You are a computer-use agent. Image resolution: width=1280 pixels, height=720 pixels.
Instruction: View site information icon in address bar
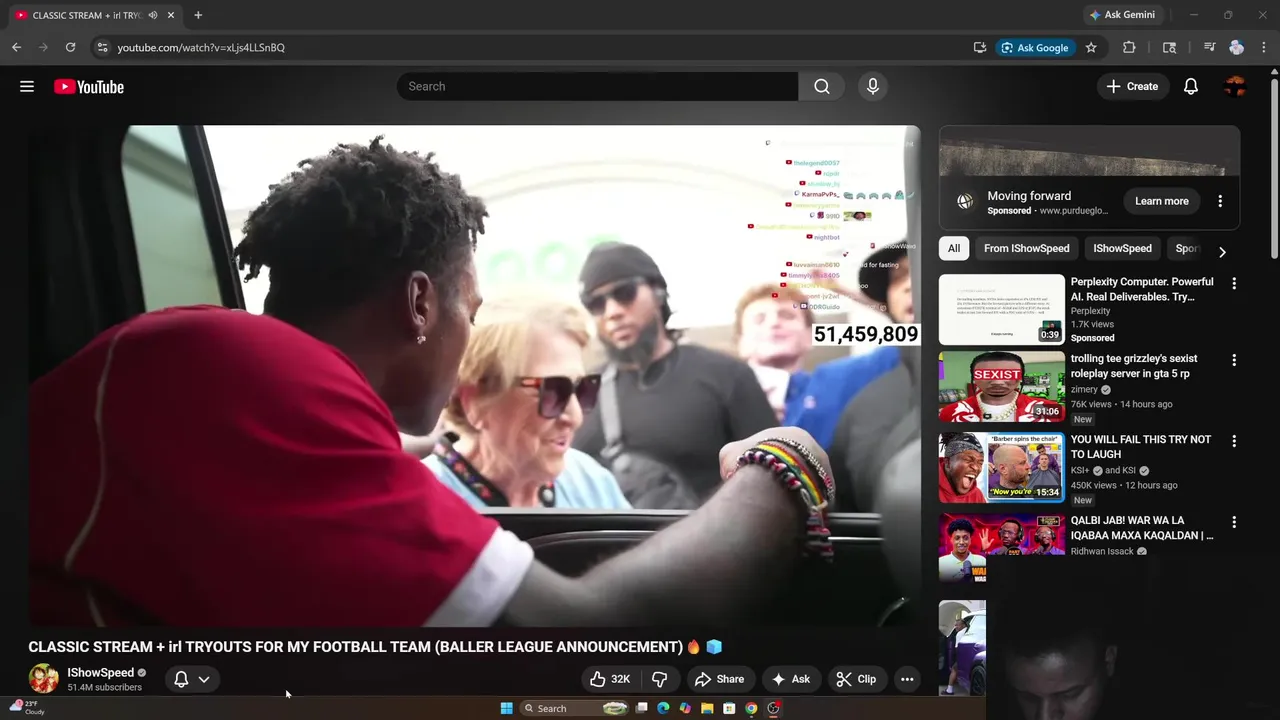(101, 47)
